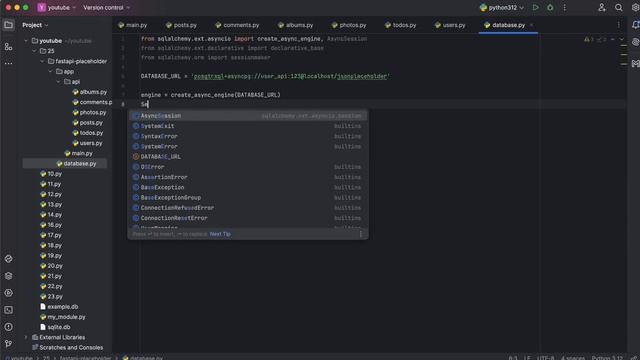Select AsyncSession completion suggestion
This screenshot has width=640, height=360.
tap(248, 116)
